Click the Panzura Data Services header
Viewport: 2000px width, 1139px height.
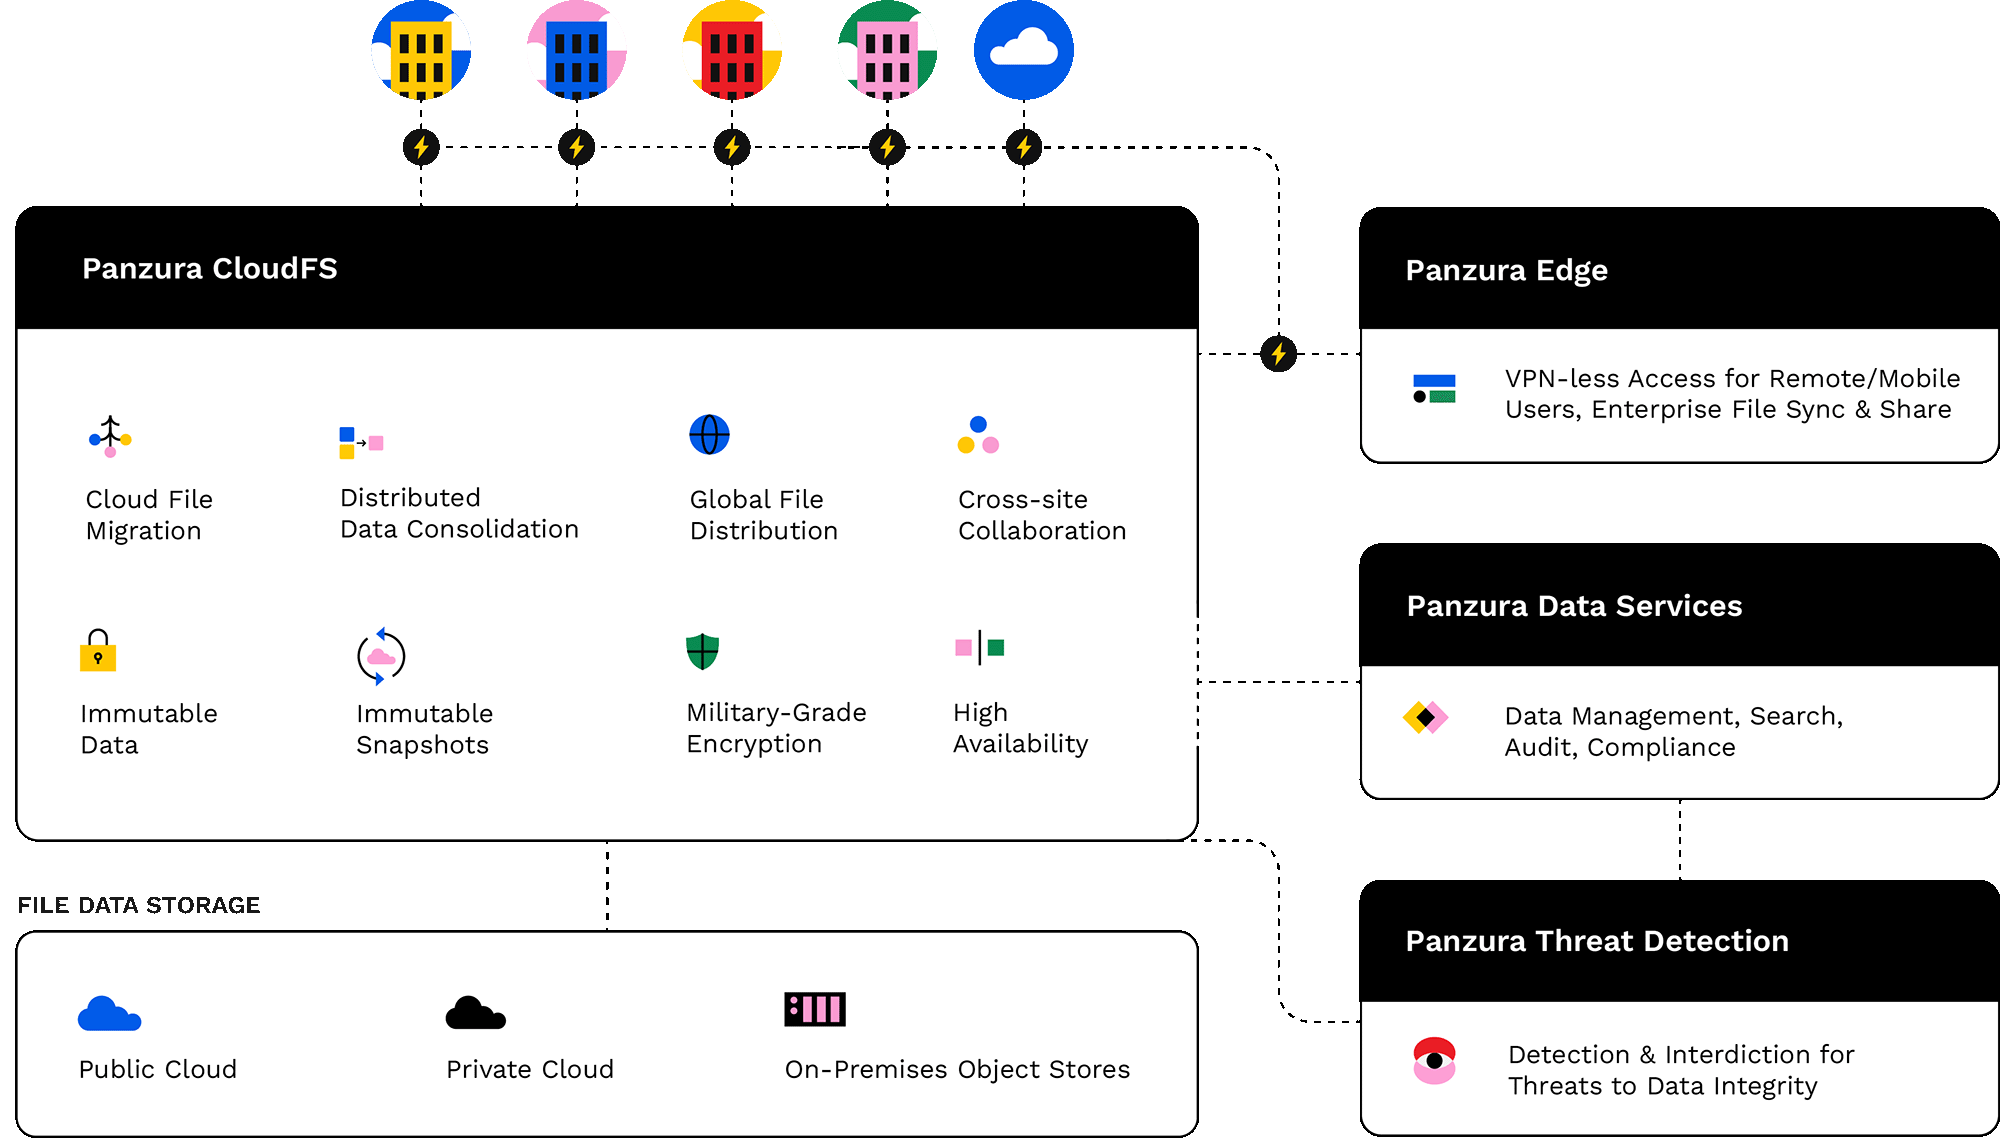(1679, 605)
